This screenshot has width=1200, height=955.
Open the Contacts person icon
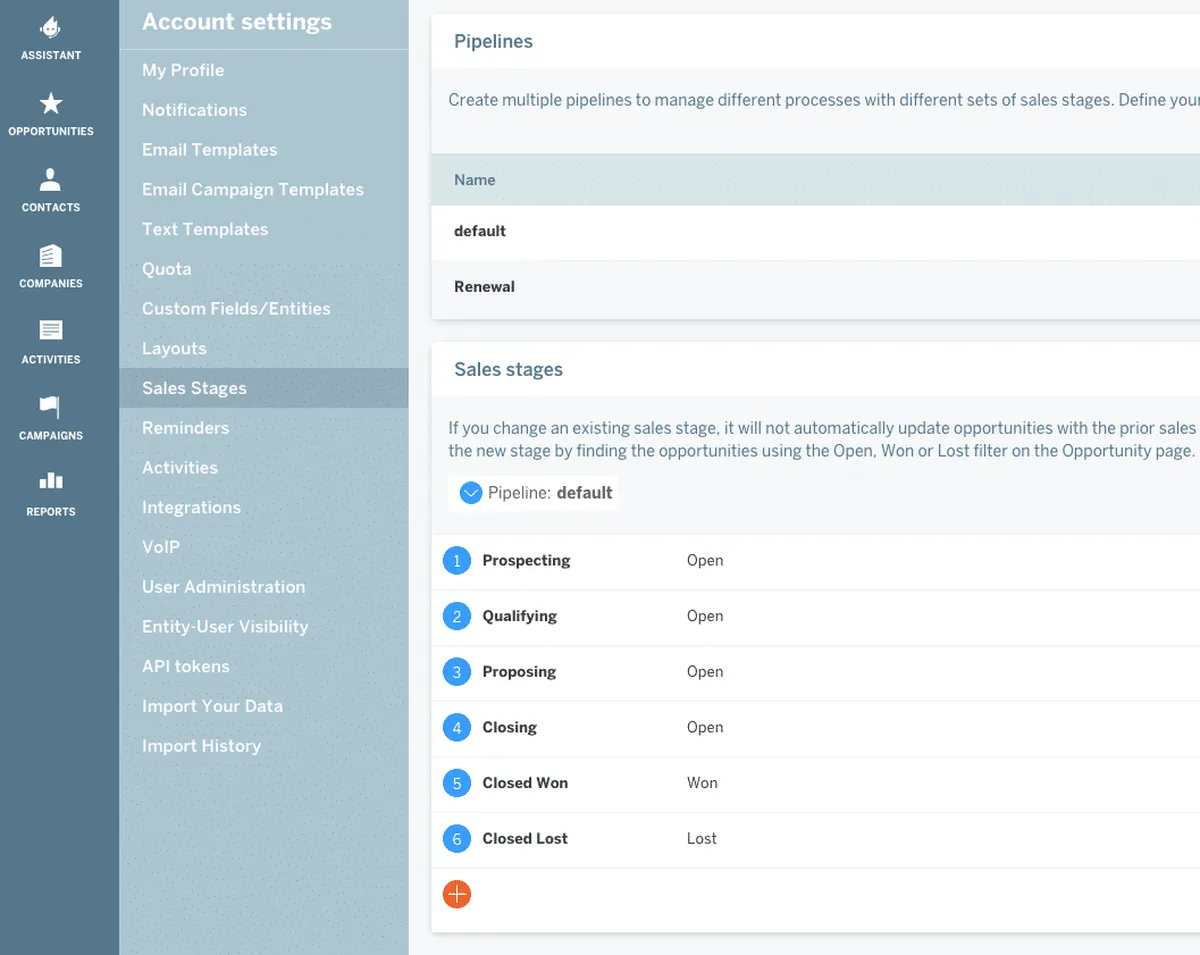pyautogui.click(x=51, y=180)
